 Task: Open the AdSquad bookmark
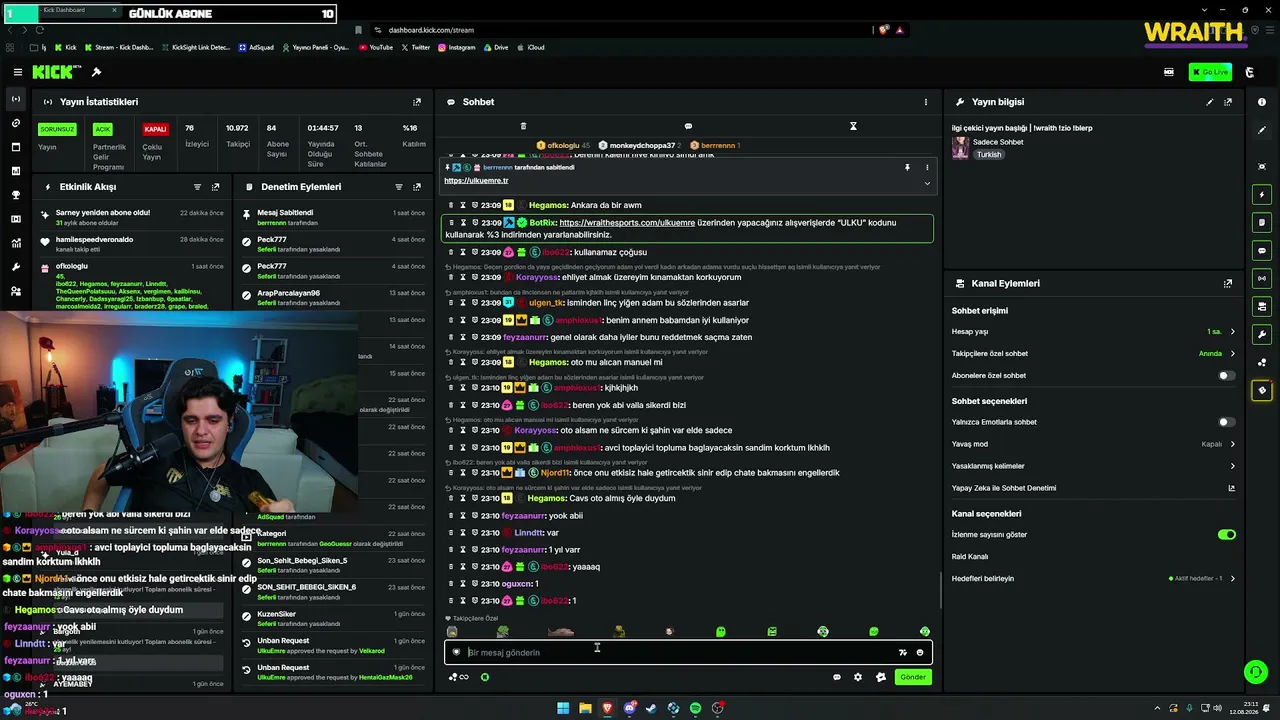coord(256,47)
